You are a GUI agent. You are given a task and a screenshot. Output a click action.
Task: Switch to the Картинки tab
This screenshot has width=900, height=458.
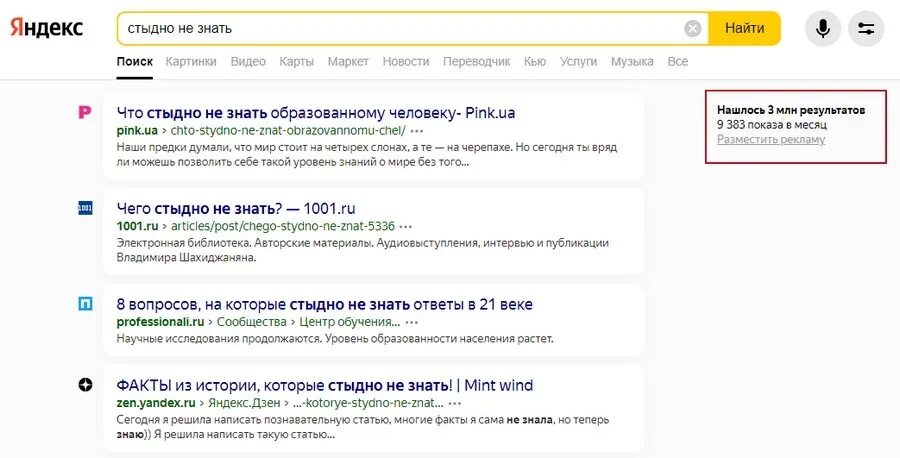191,61
